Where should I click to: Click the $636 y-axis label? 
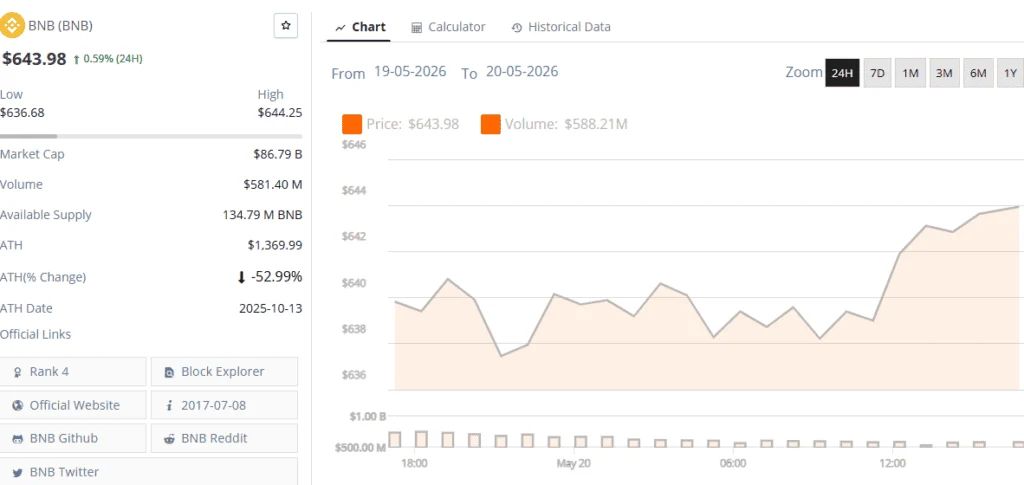[x=353, y=375]
